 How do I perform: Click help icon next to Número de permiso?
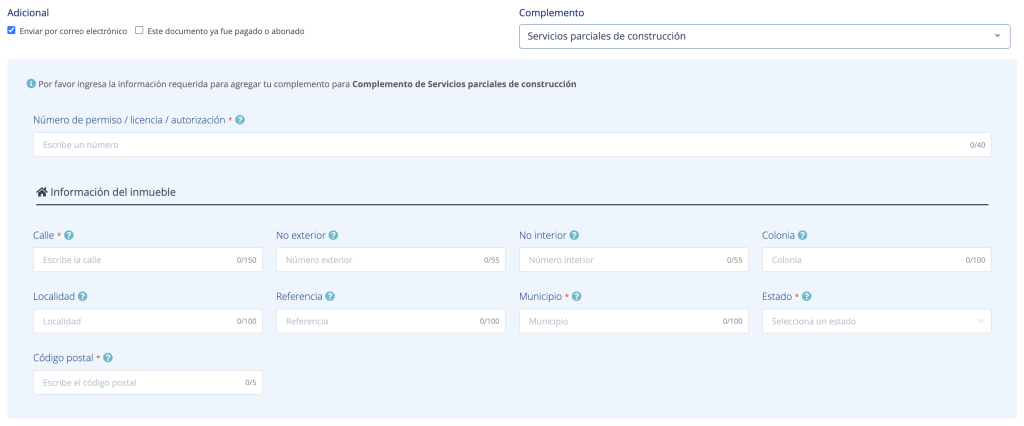tap(240, 120)
